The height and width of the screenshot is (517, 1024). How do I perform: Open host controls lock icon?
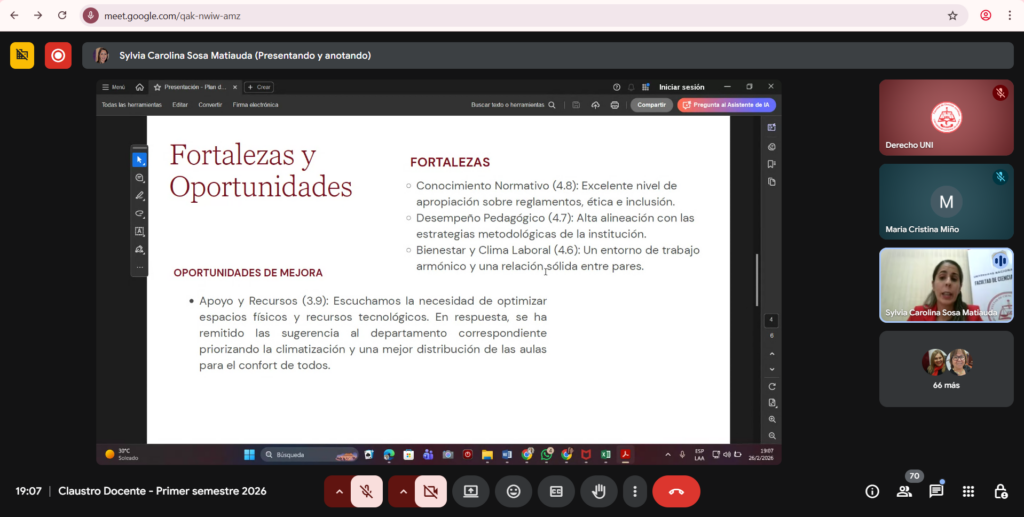[x=1000, y=491]
